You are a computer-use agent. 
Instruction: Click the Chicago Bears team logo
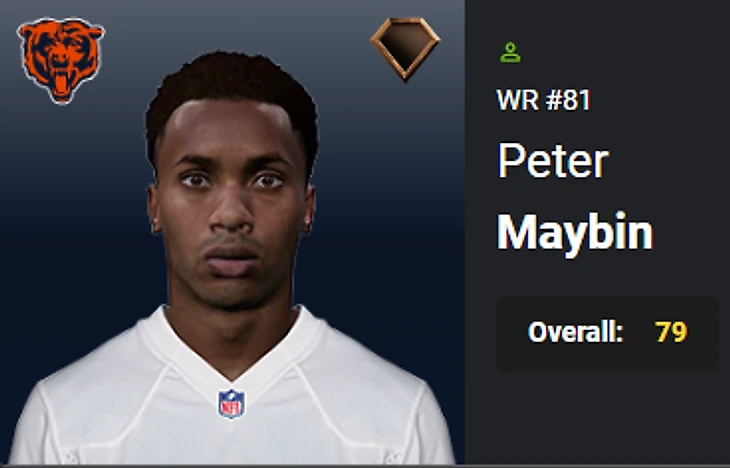pyautogui.click(x=61, y=61)
